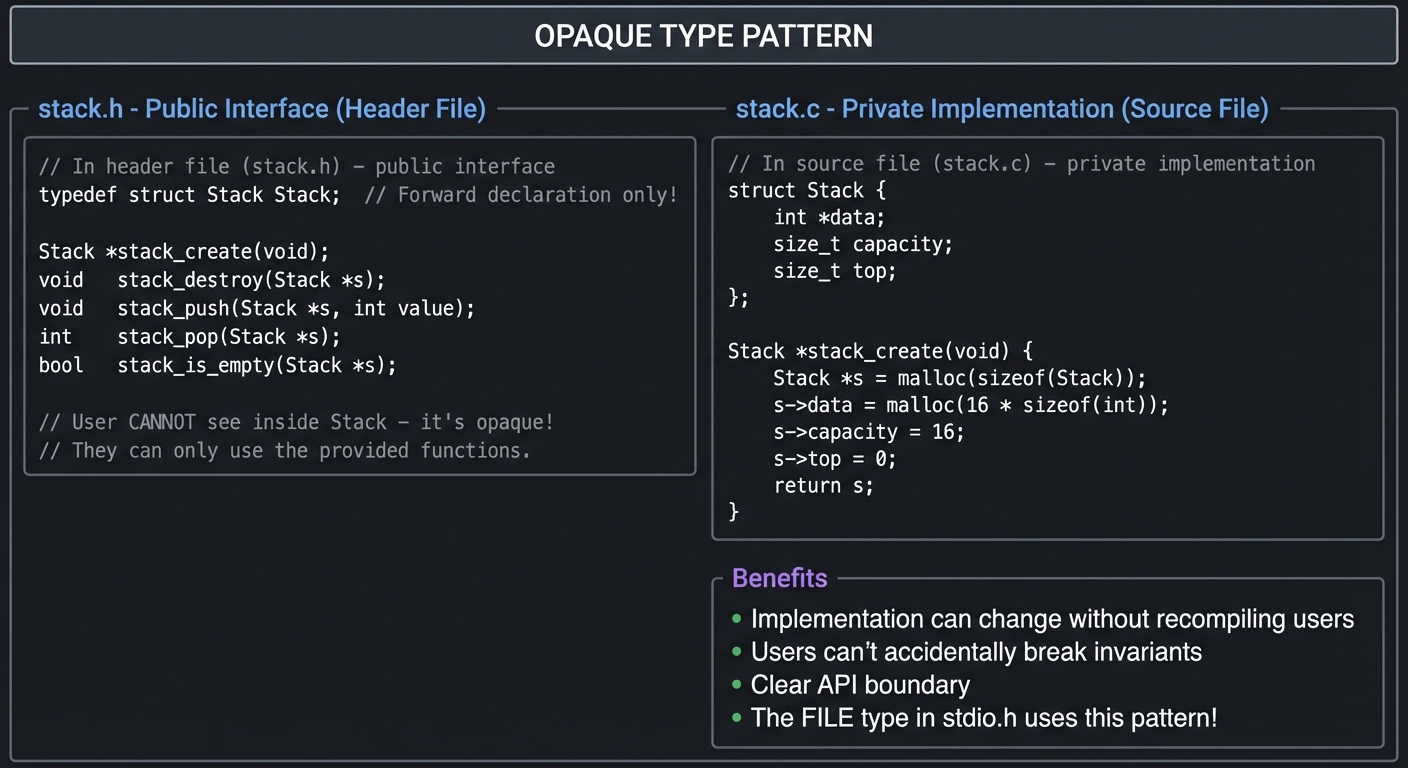Click the bullet beside Implementation can change

pyautogui.click(x=738, y=619)
